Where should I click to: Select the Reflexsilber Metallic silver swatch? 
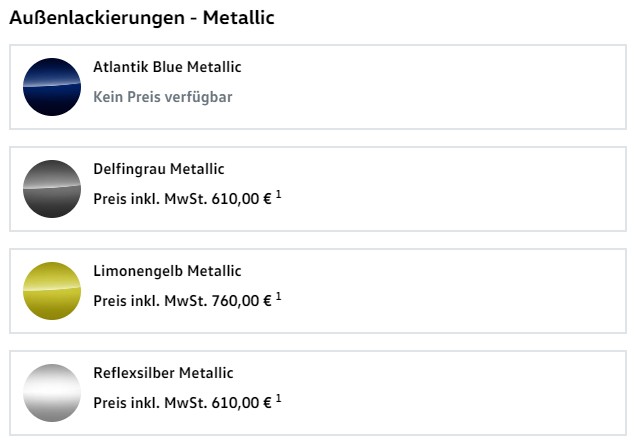51,393
